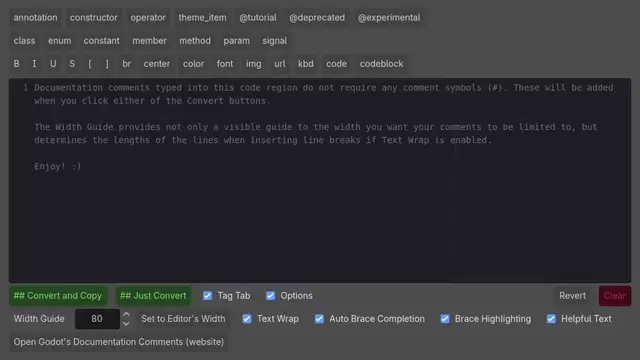This screenshot has width=640, height=360.
Task: Insert the url tag
Action: (x=280, y=64)
